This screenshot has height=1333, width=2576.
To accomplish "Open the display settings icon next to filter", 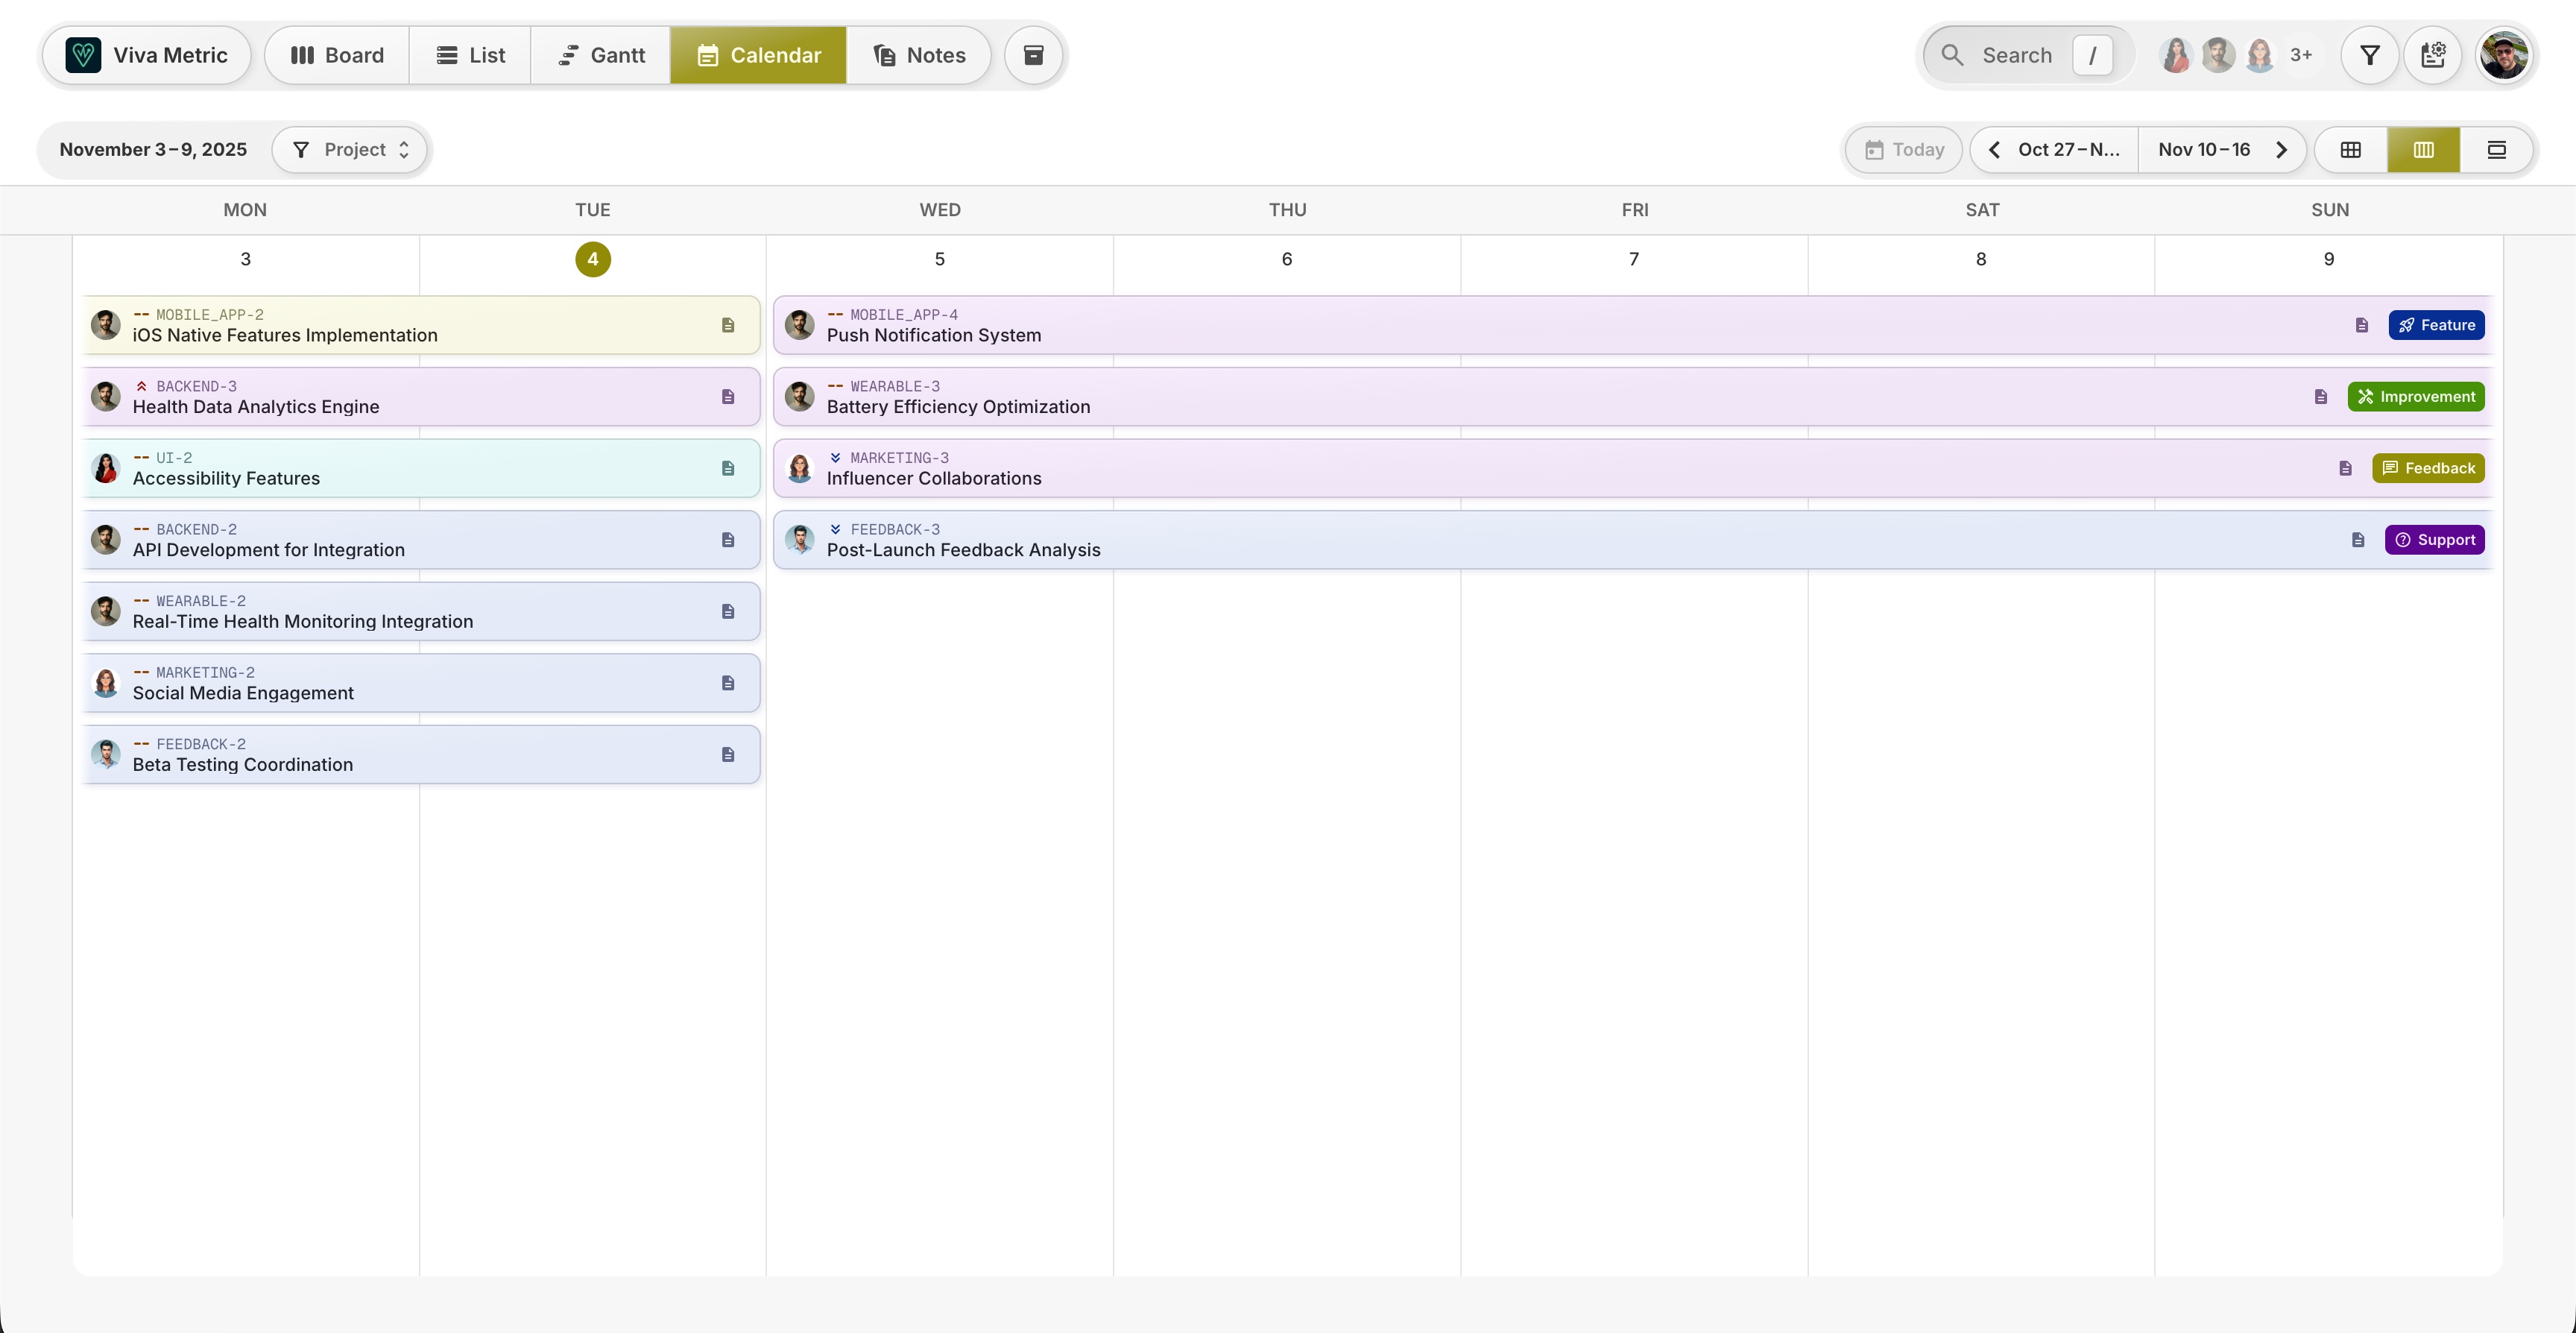I will (x=2433, y=55).
